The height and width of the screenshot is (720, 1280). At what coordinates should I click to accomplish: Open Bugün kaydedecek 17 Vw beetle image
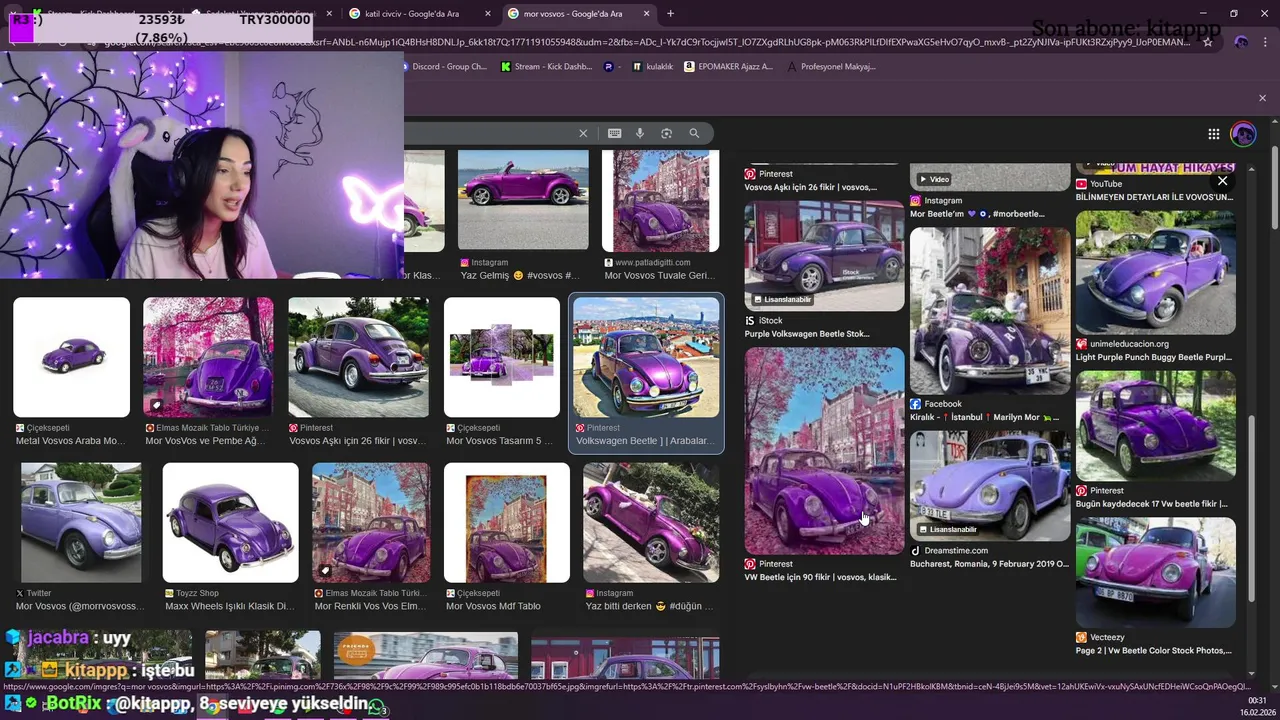(1156, 426)
